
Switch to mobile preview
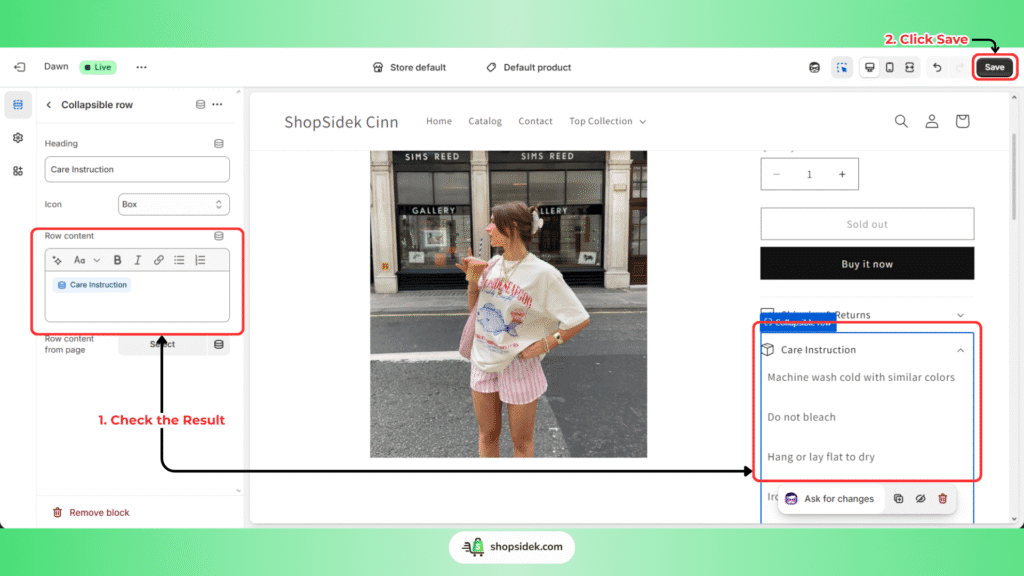point(889,67)
